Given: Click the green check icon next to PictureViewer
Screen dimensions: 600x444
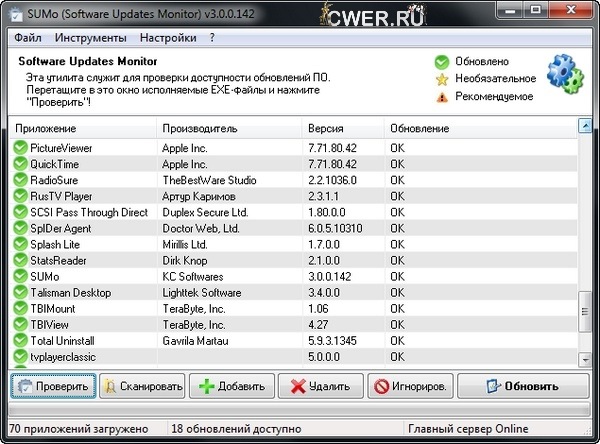Looking at the screenshot, I should tap(20, 148).
